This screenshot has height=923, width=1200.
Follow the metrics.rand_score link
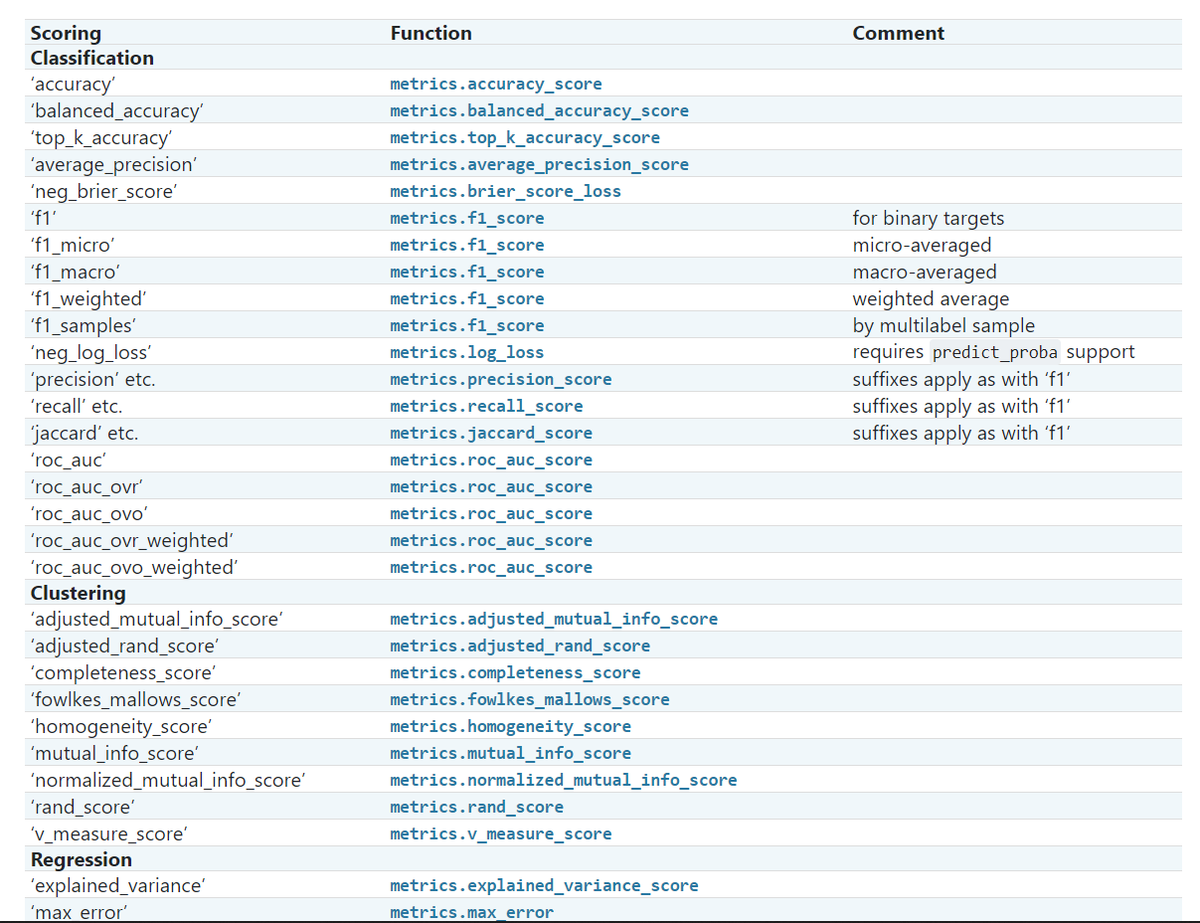point(477,807)
